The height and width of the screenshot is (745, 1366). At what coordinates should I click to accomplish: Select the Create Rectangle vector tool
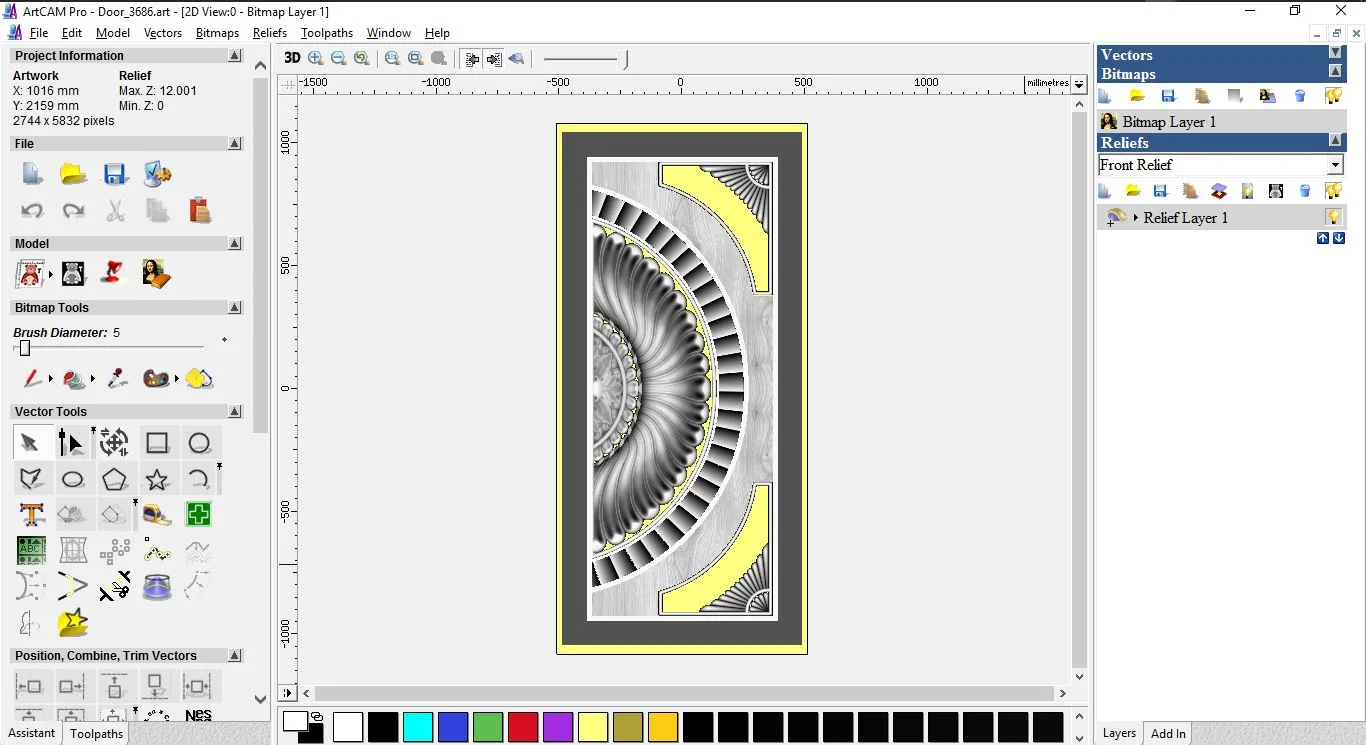pyautogui.click(x=157, y=443)
